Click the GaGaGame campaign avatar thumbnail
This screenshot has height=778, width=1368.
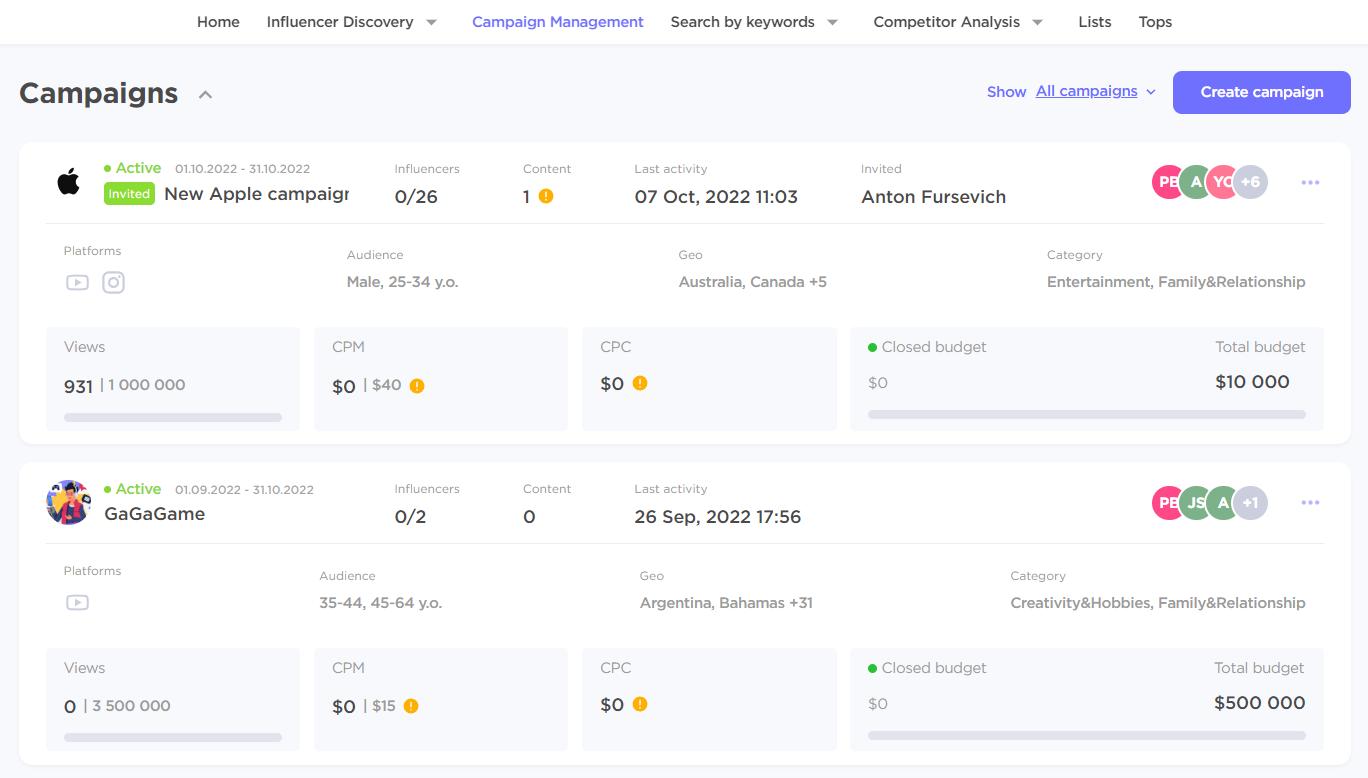[69, 502]
